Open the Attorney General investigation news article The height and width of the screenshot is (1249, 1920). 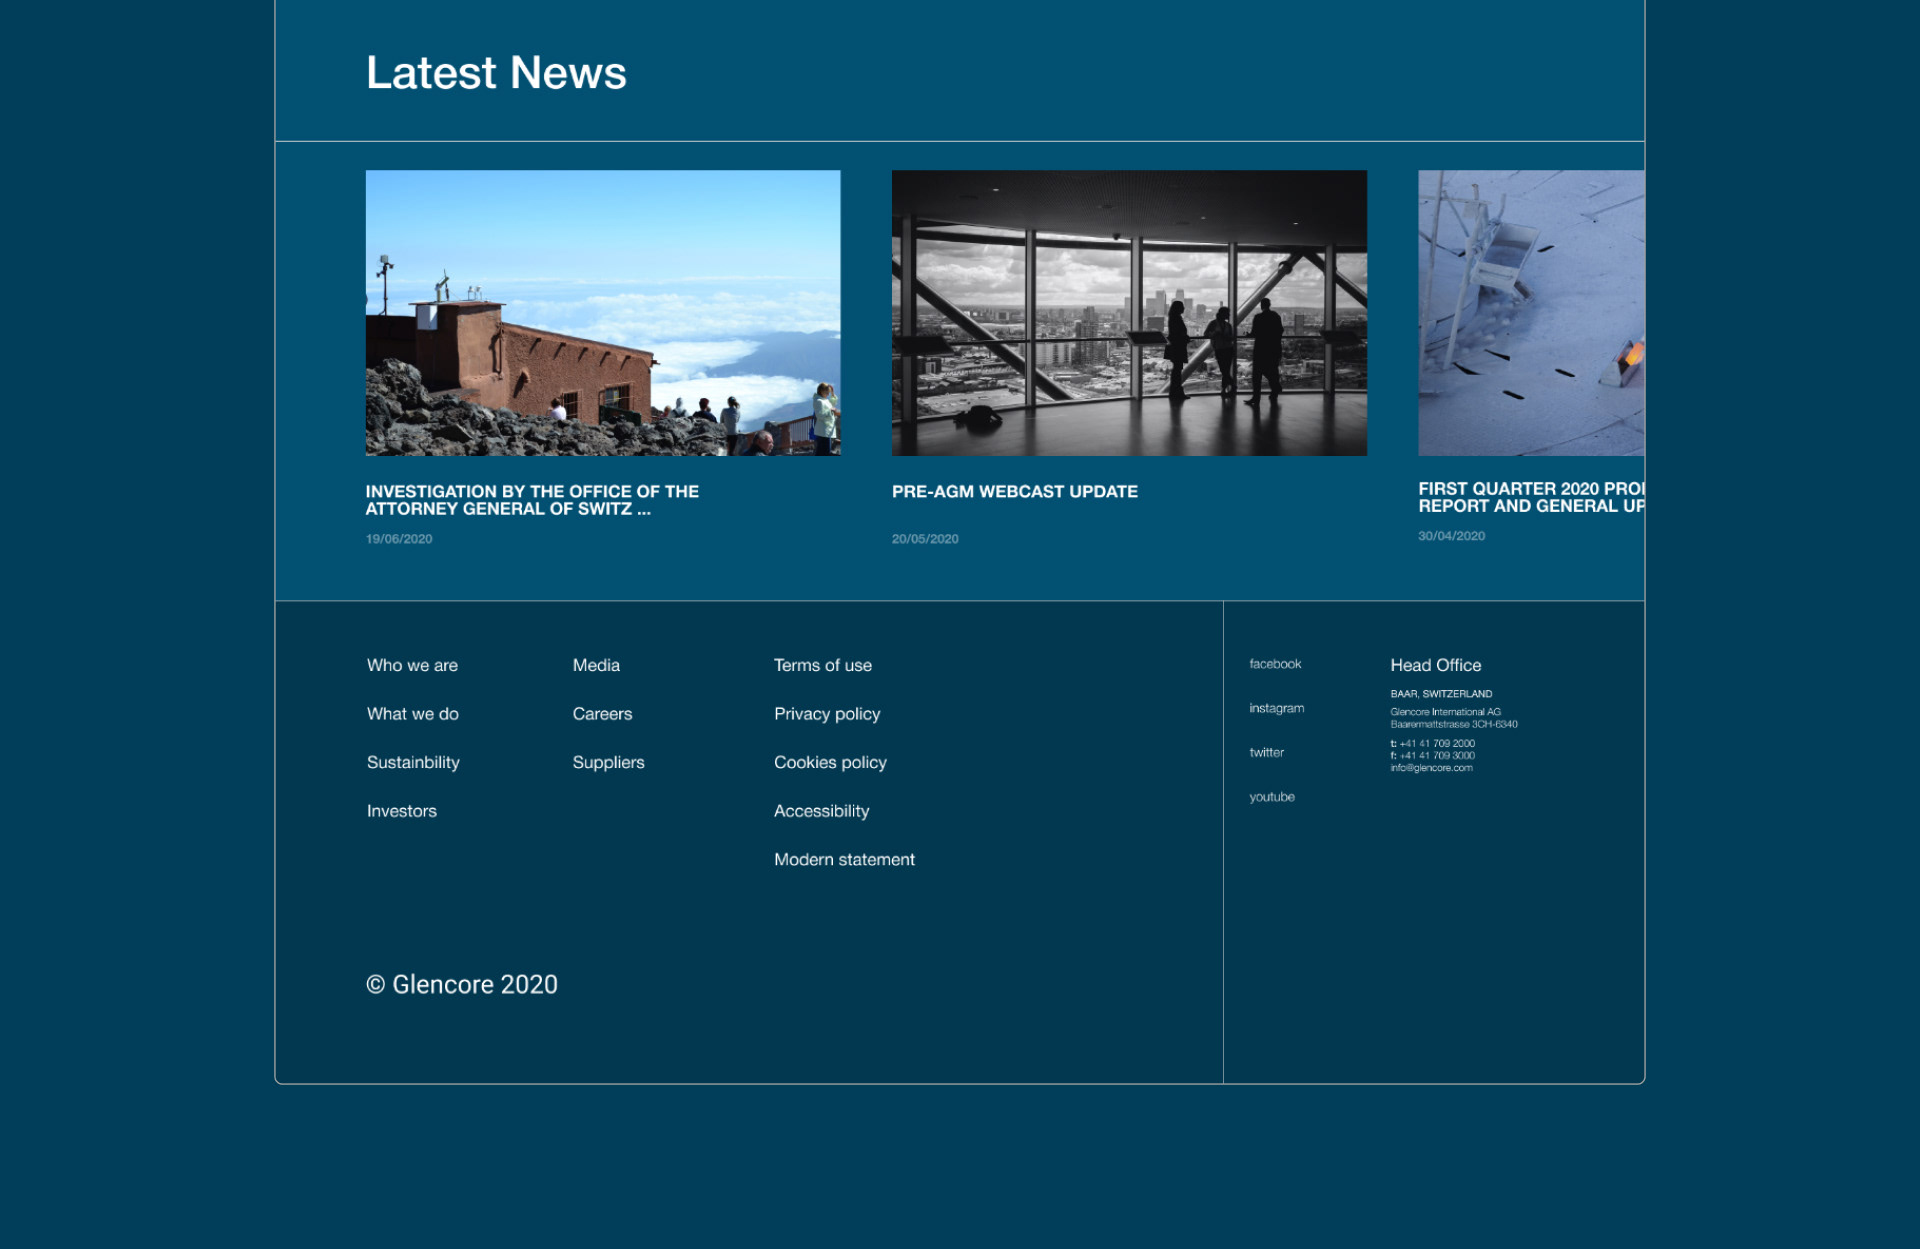(532, 500)
